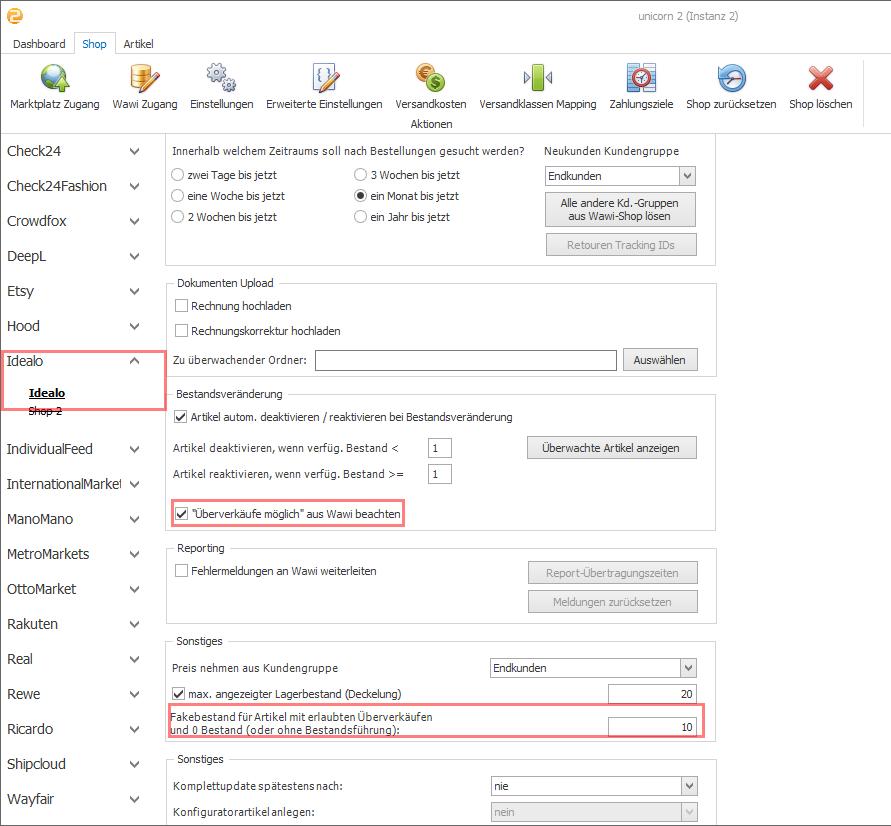This screenshot has width=891, height=826.
Task: Enable 'Rechnung hochladen' checkbox
Action: (x=181, y=306)
